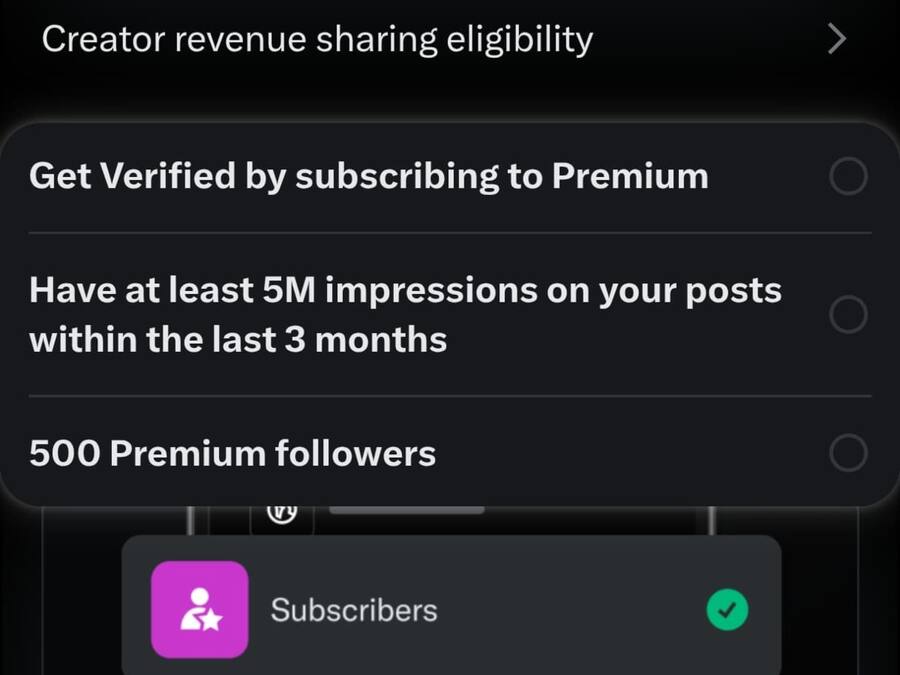Click the divider line below Get Verified
The height and width of the screenshot is (675, 900).
coord(450,234)
